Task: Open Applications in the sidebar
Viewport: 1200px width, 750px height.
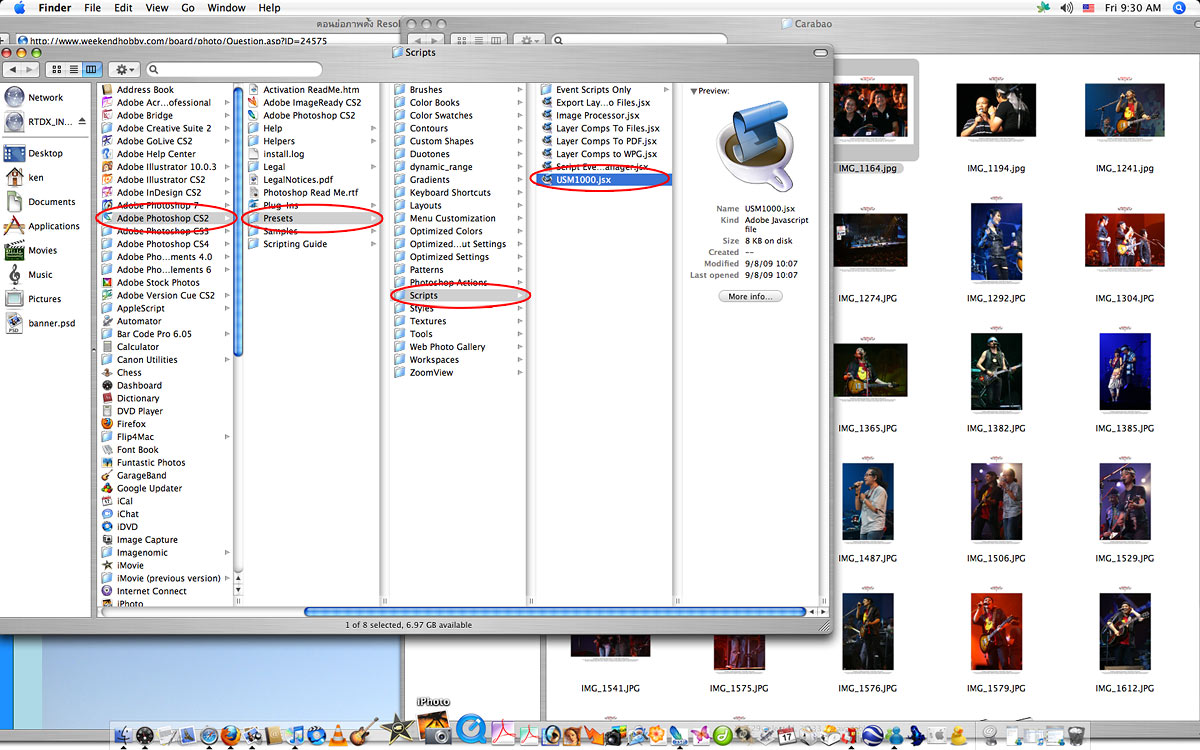Action: click(x=53, y=226)
